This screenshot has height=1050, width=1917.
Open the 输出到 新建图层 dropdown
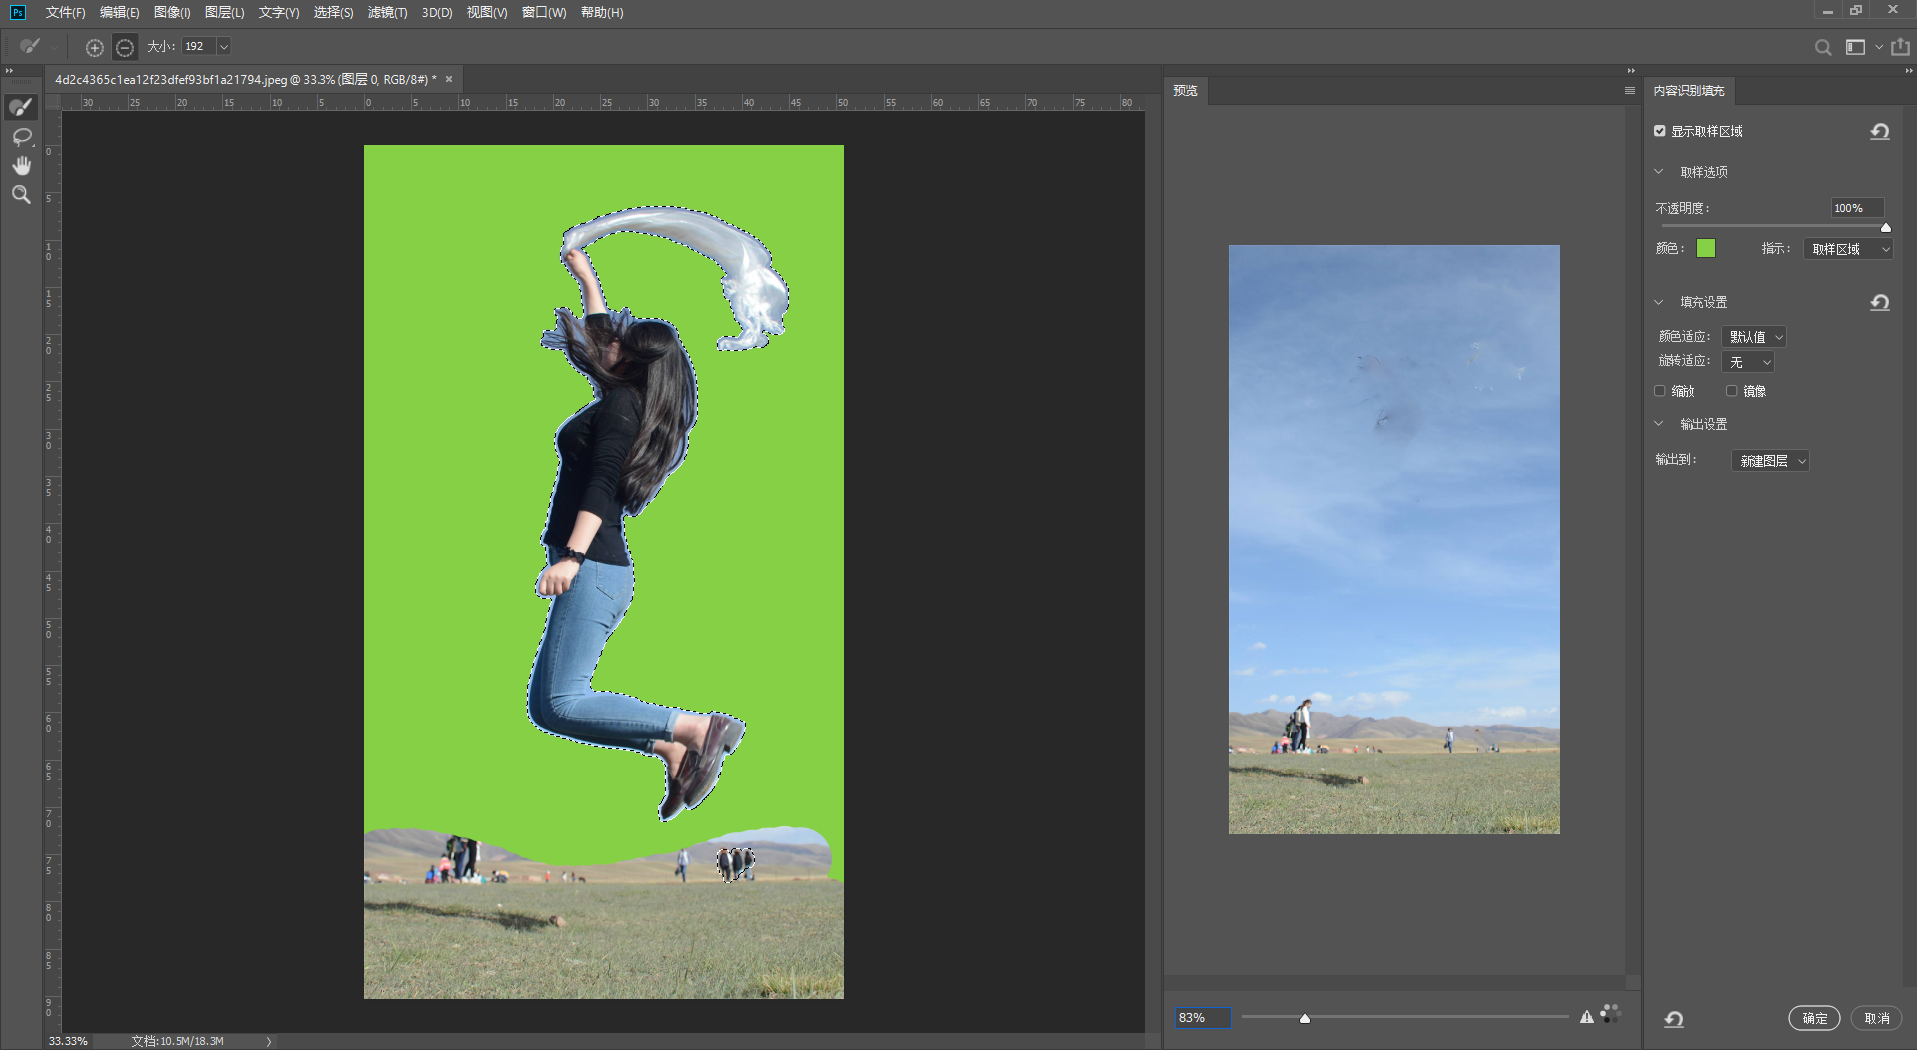click(1770, 461)
